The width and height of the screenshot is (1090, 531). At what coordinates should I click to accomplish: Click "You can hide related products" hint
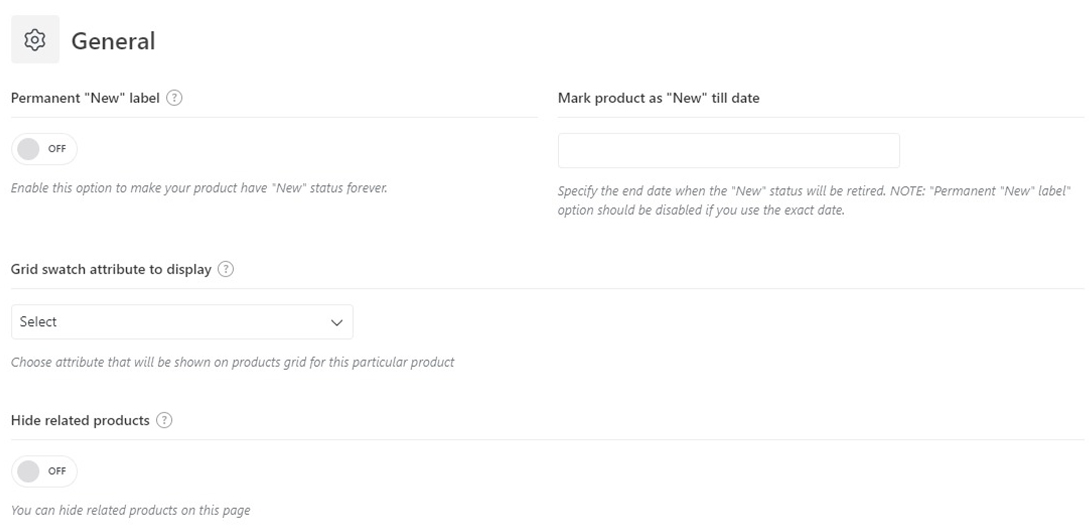(x=130, y=510)
